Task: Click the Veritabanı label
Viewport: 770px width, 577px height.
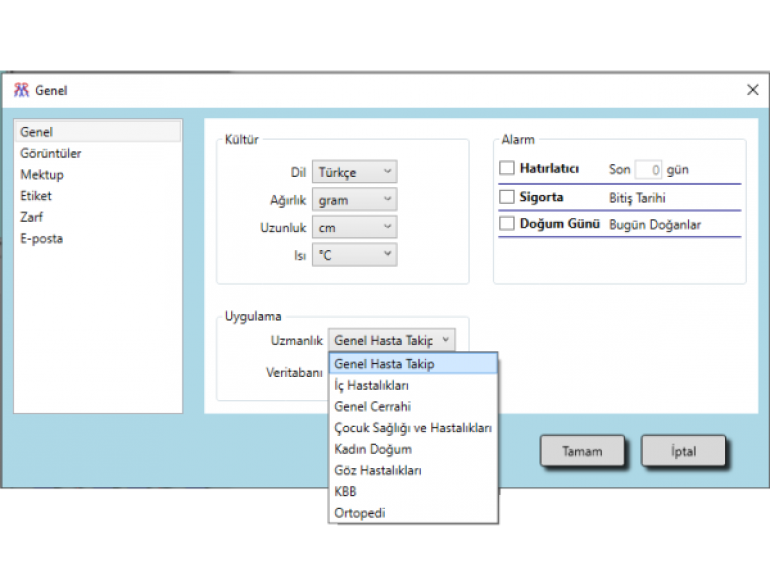Action: 294,373
